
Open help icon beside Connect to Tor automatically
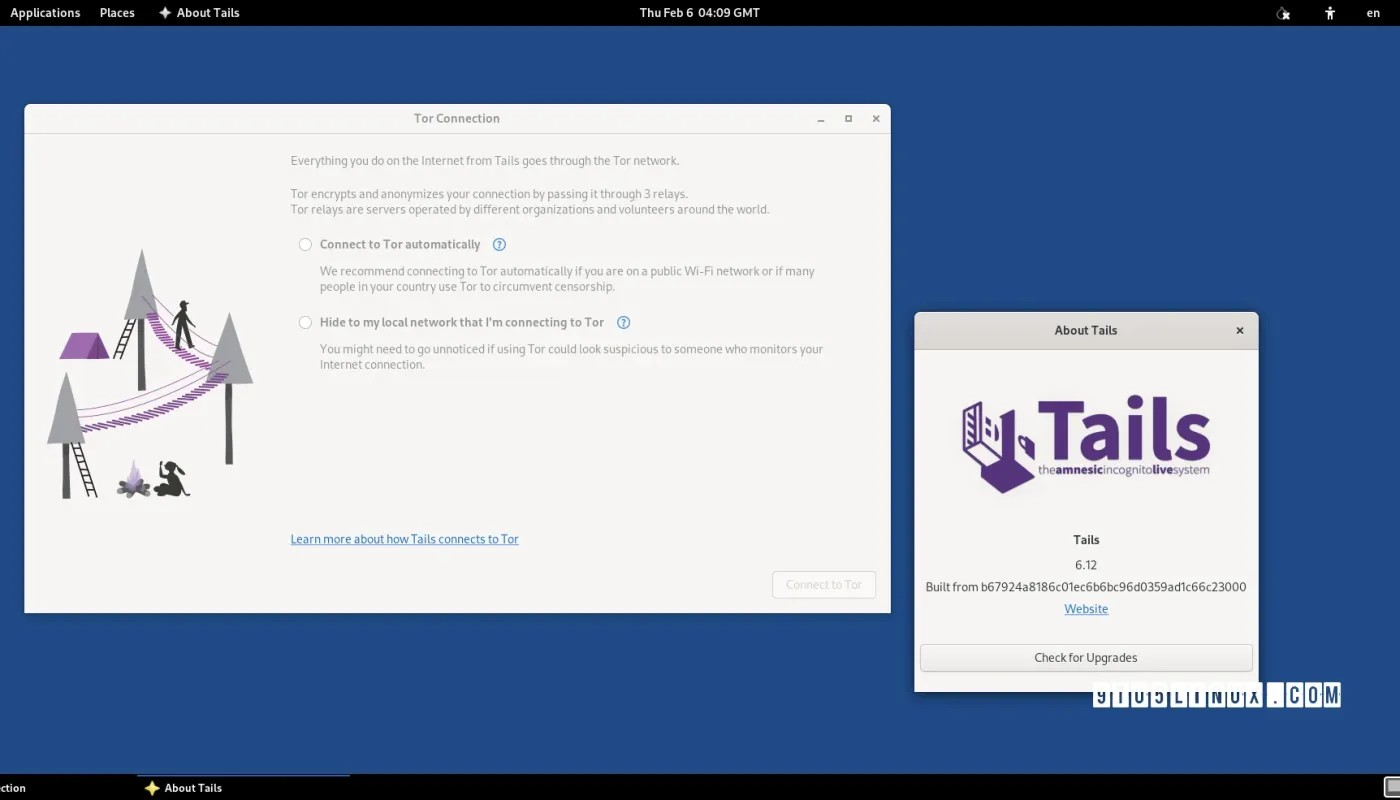[x=499, y=245]
